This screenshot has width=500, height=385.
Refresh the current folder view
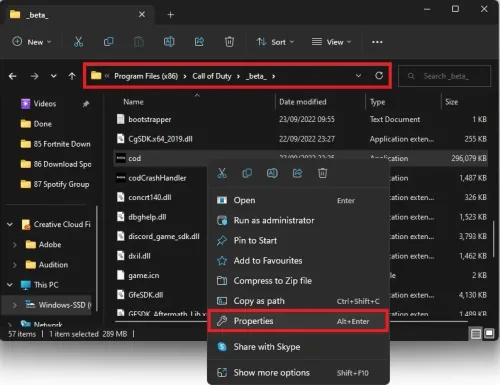pyautogui.click(x=379, y=76)
